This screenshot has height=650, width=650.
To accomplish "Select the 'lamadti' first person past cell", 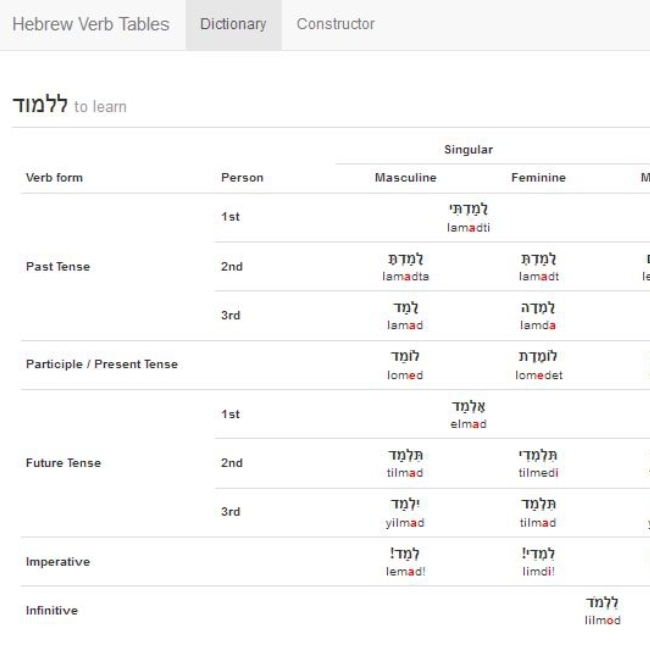I will [468, 217].
